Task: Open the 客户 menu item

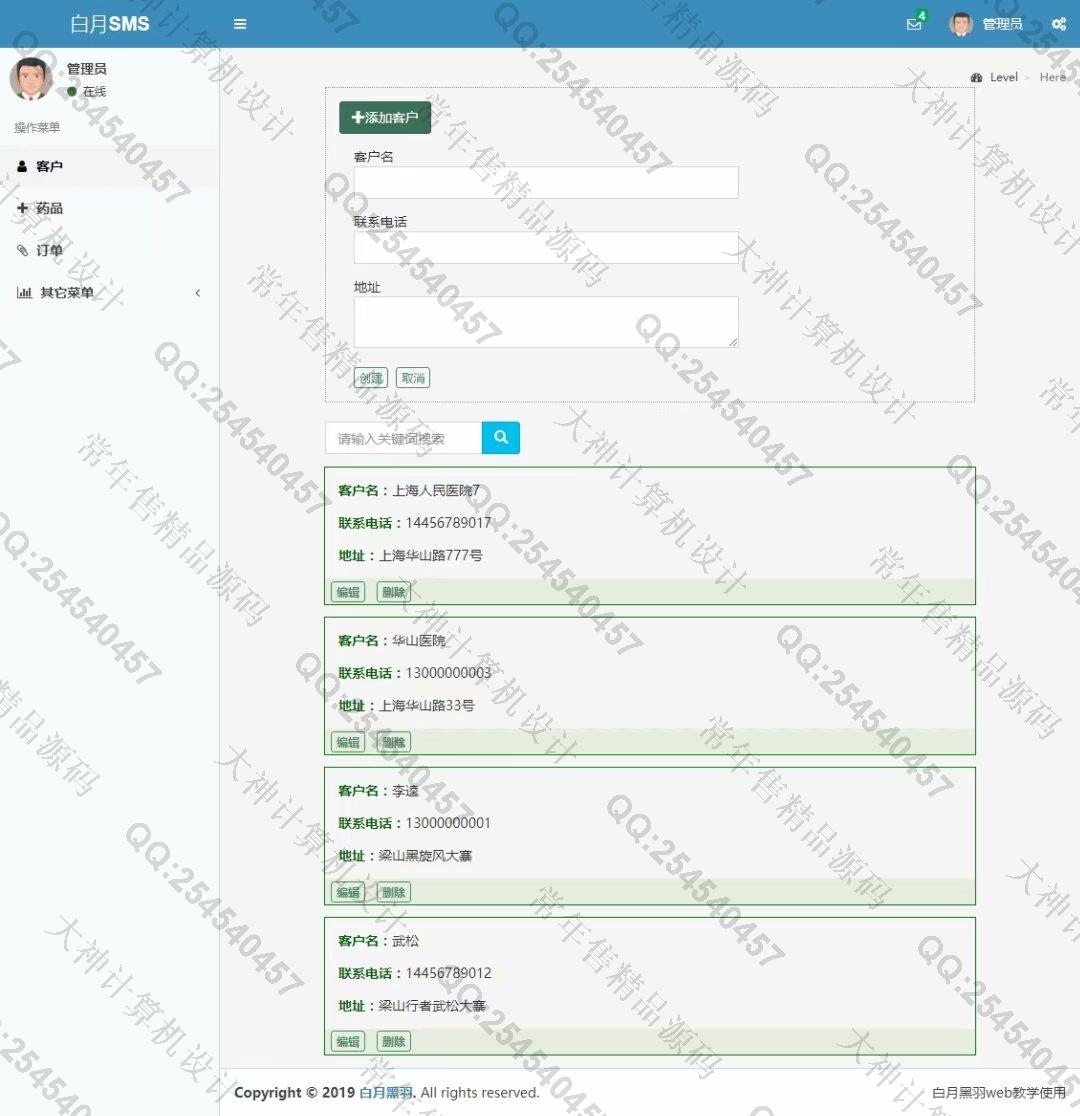Action: 49,166
